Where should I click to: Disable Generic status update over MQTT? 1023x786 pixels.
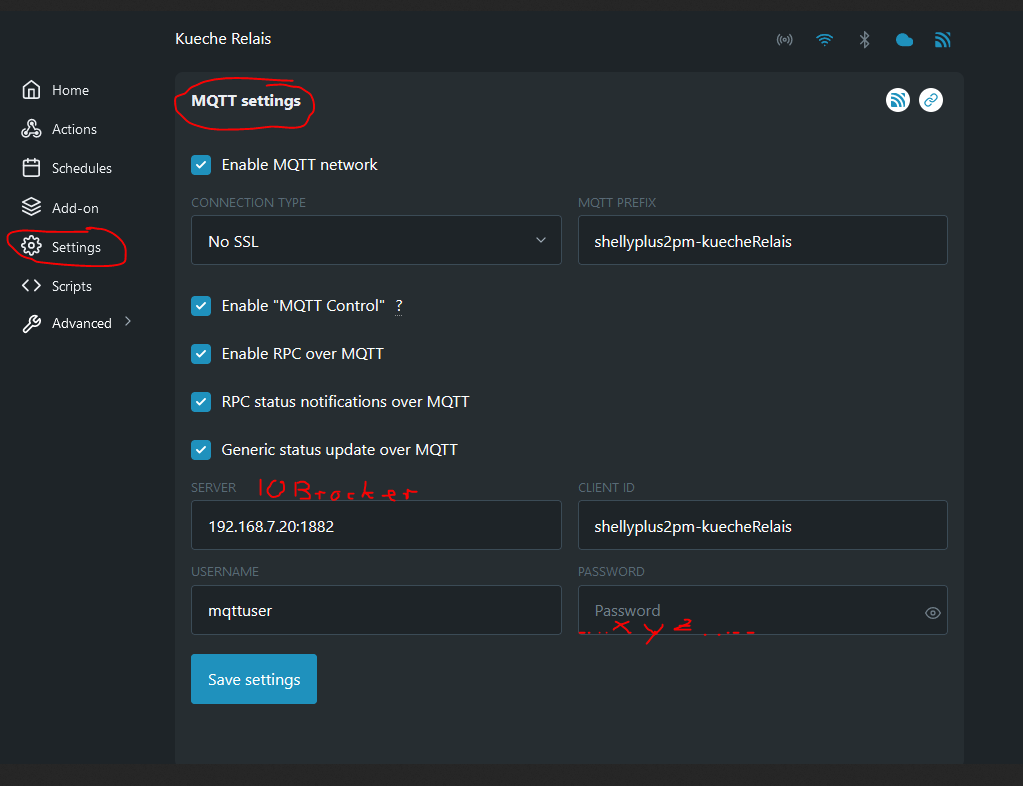201,450
